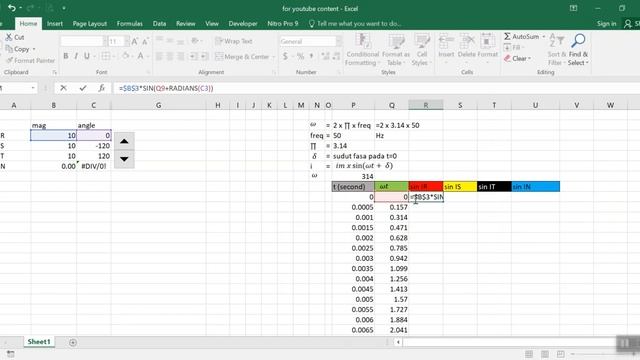Click the Undo arrow in the title bar

point(11,8)
